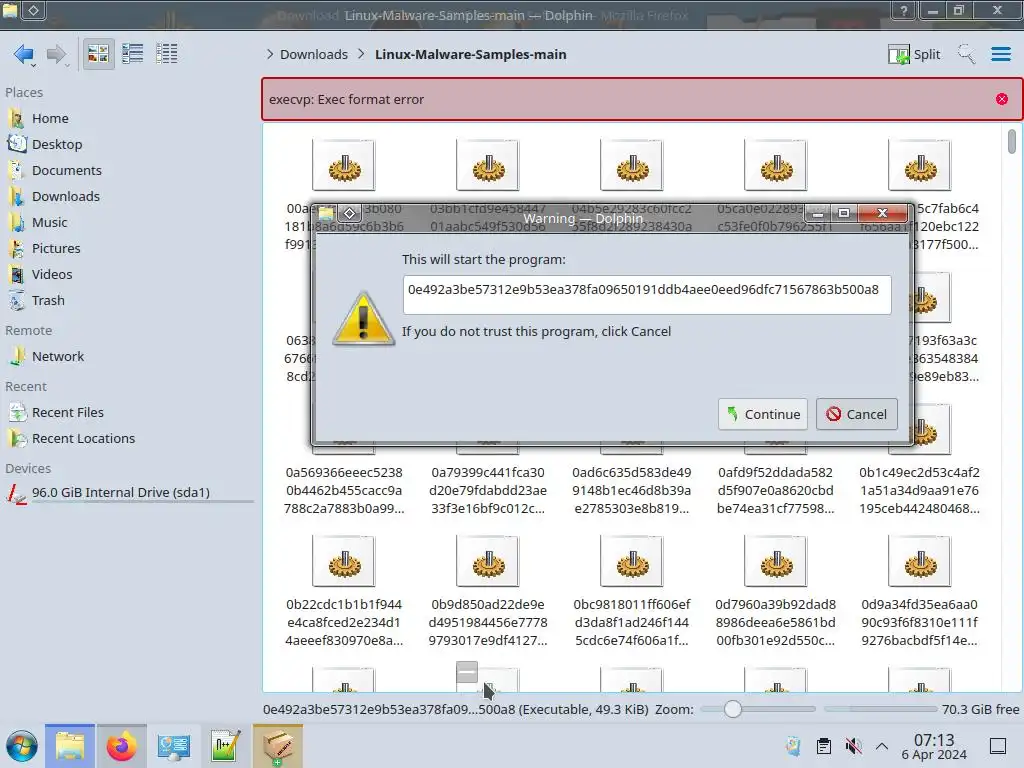Open the system settings taskbar icon
Viewport: 1024px width, 768px height.
coord(174,746)
